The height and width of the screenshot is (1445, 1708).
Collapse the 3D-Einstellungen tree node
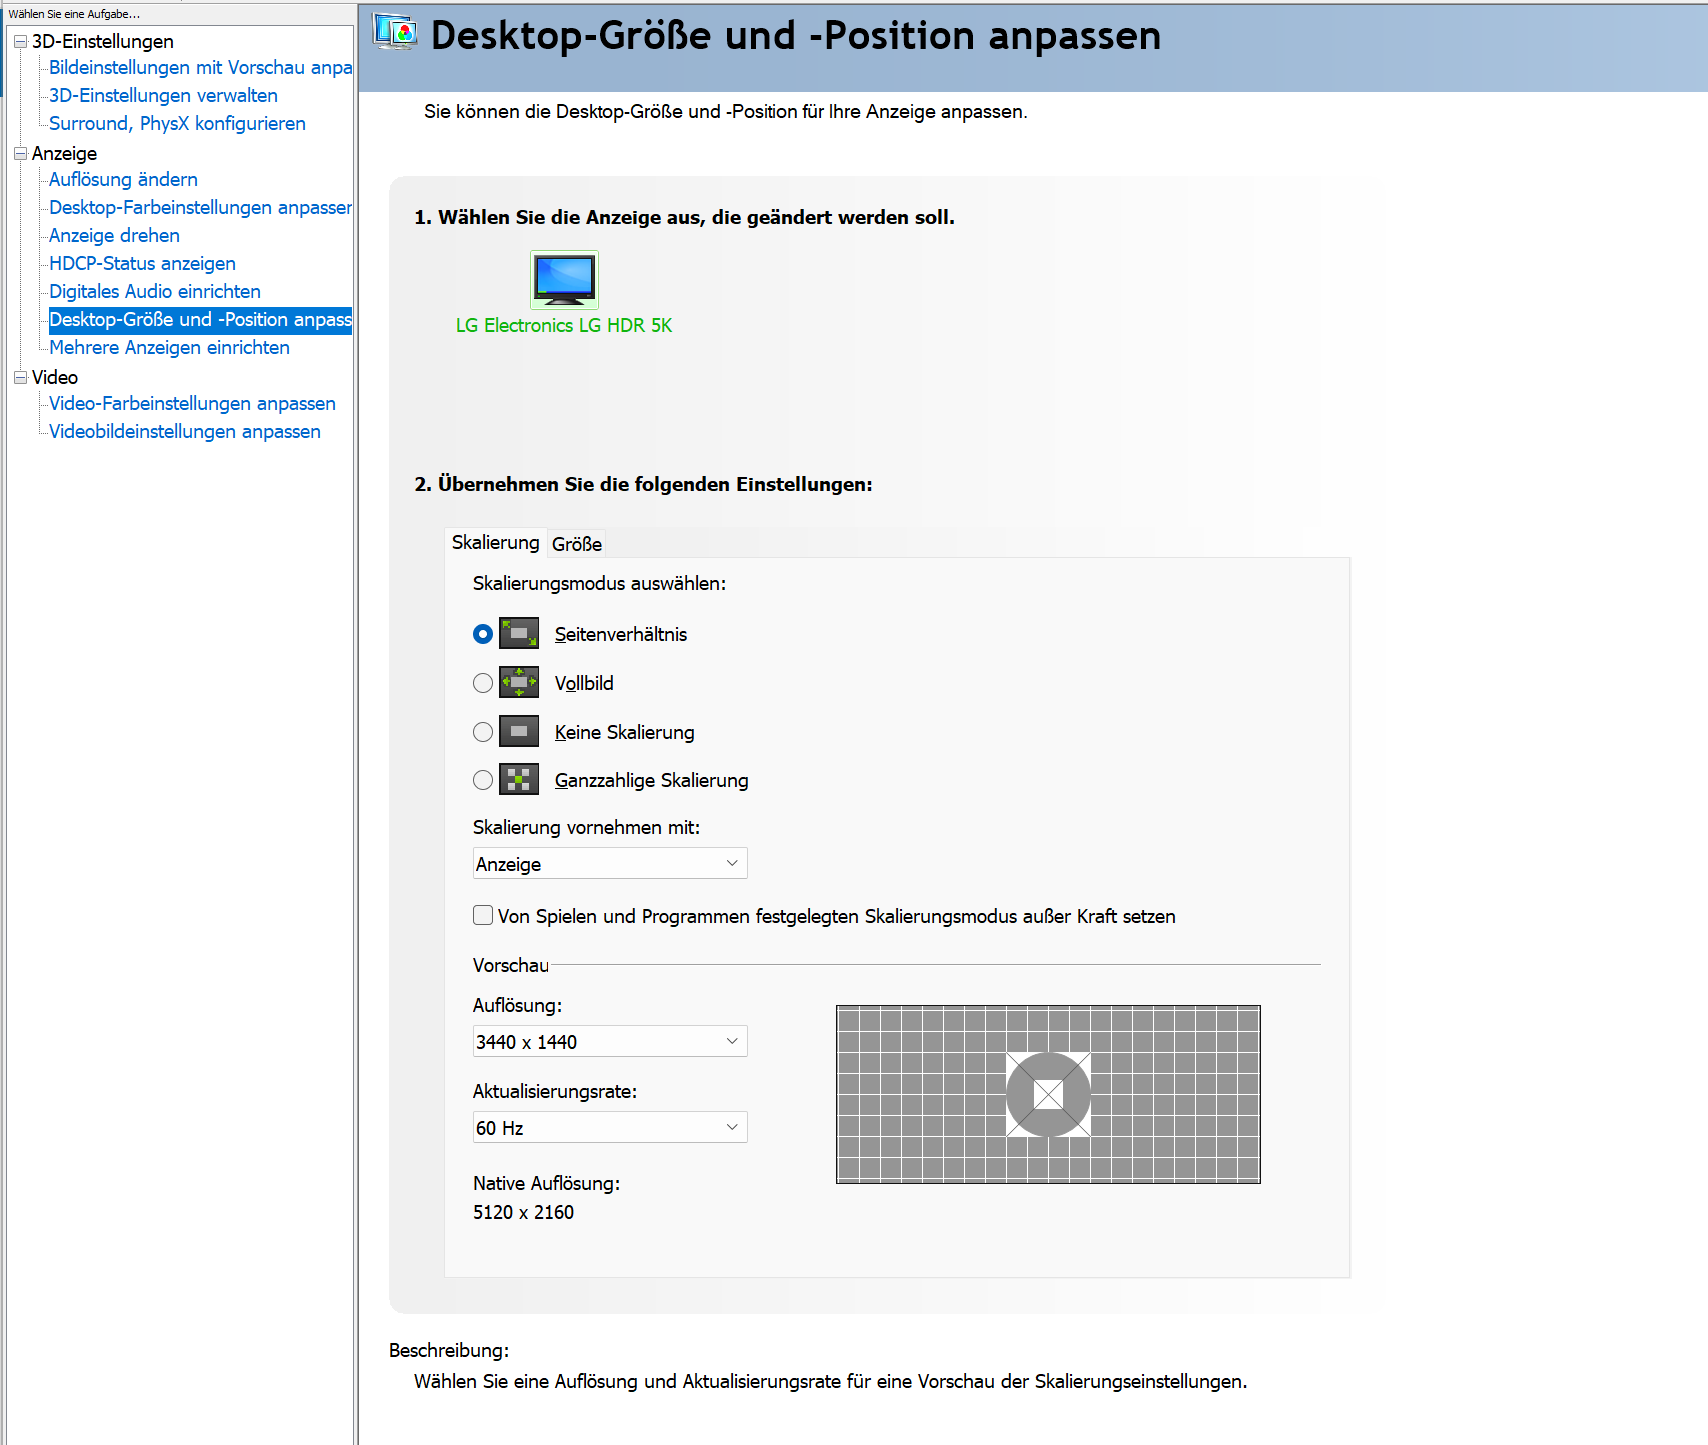20,41
